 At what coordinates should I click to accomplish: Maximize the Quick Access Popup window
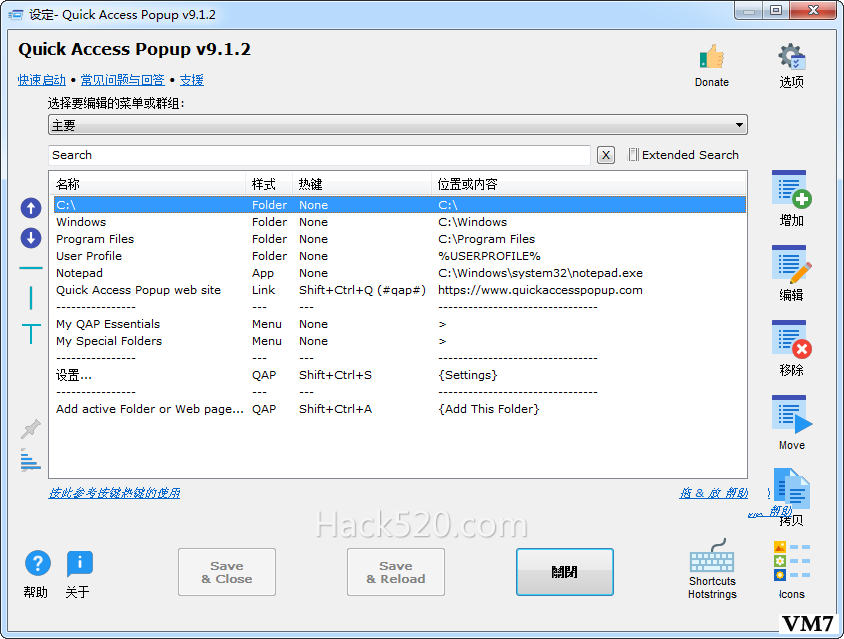click(x=776, y=11)
